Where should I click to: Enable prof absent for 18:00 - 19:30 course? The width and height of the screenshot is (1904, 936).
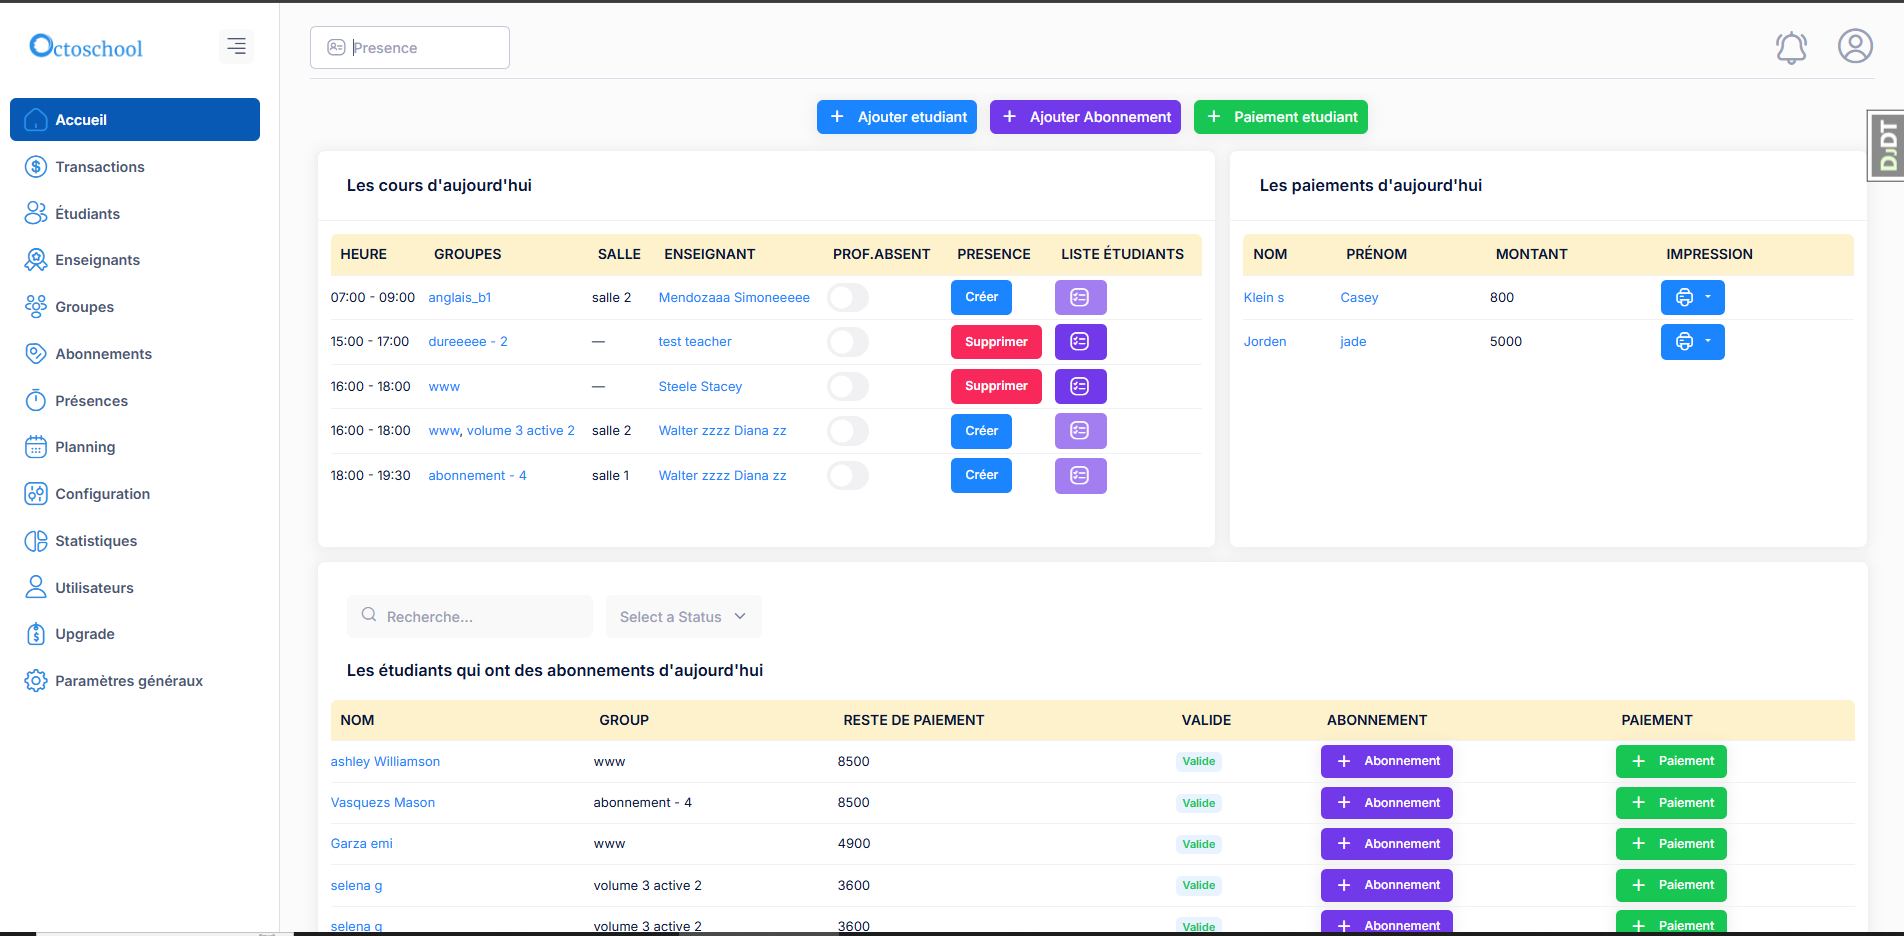pos(848,476)
